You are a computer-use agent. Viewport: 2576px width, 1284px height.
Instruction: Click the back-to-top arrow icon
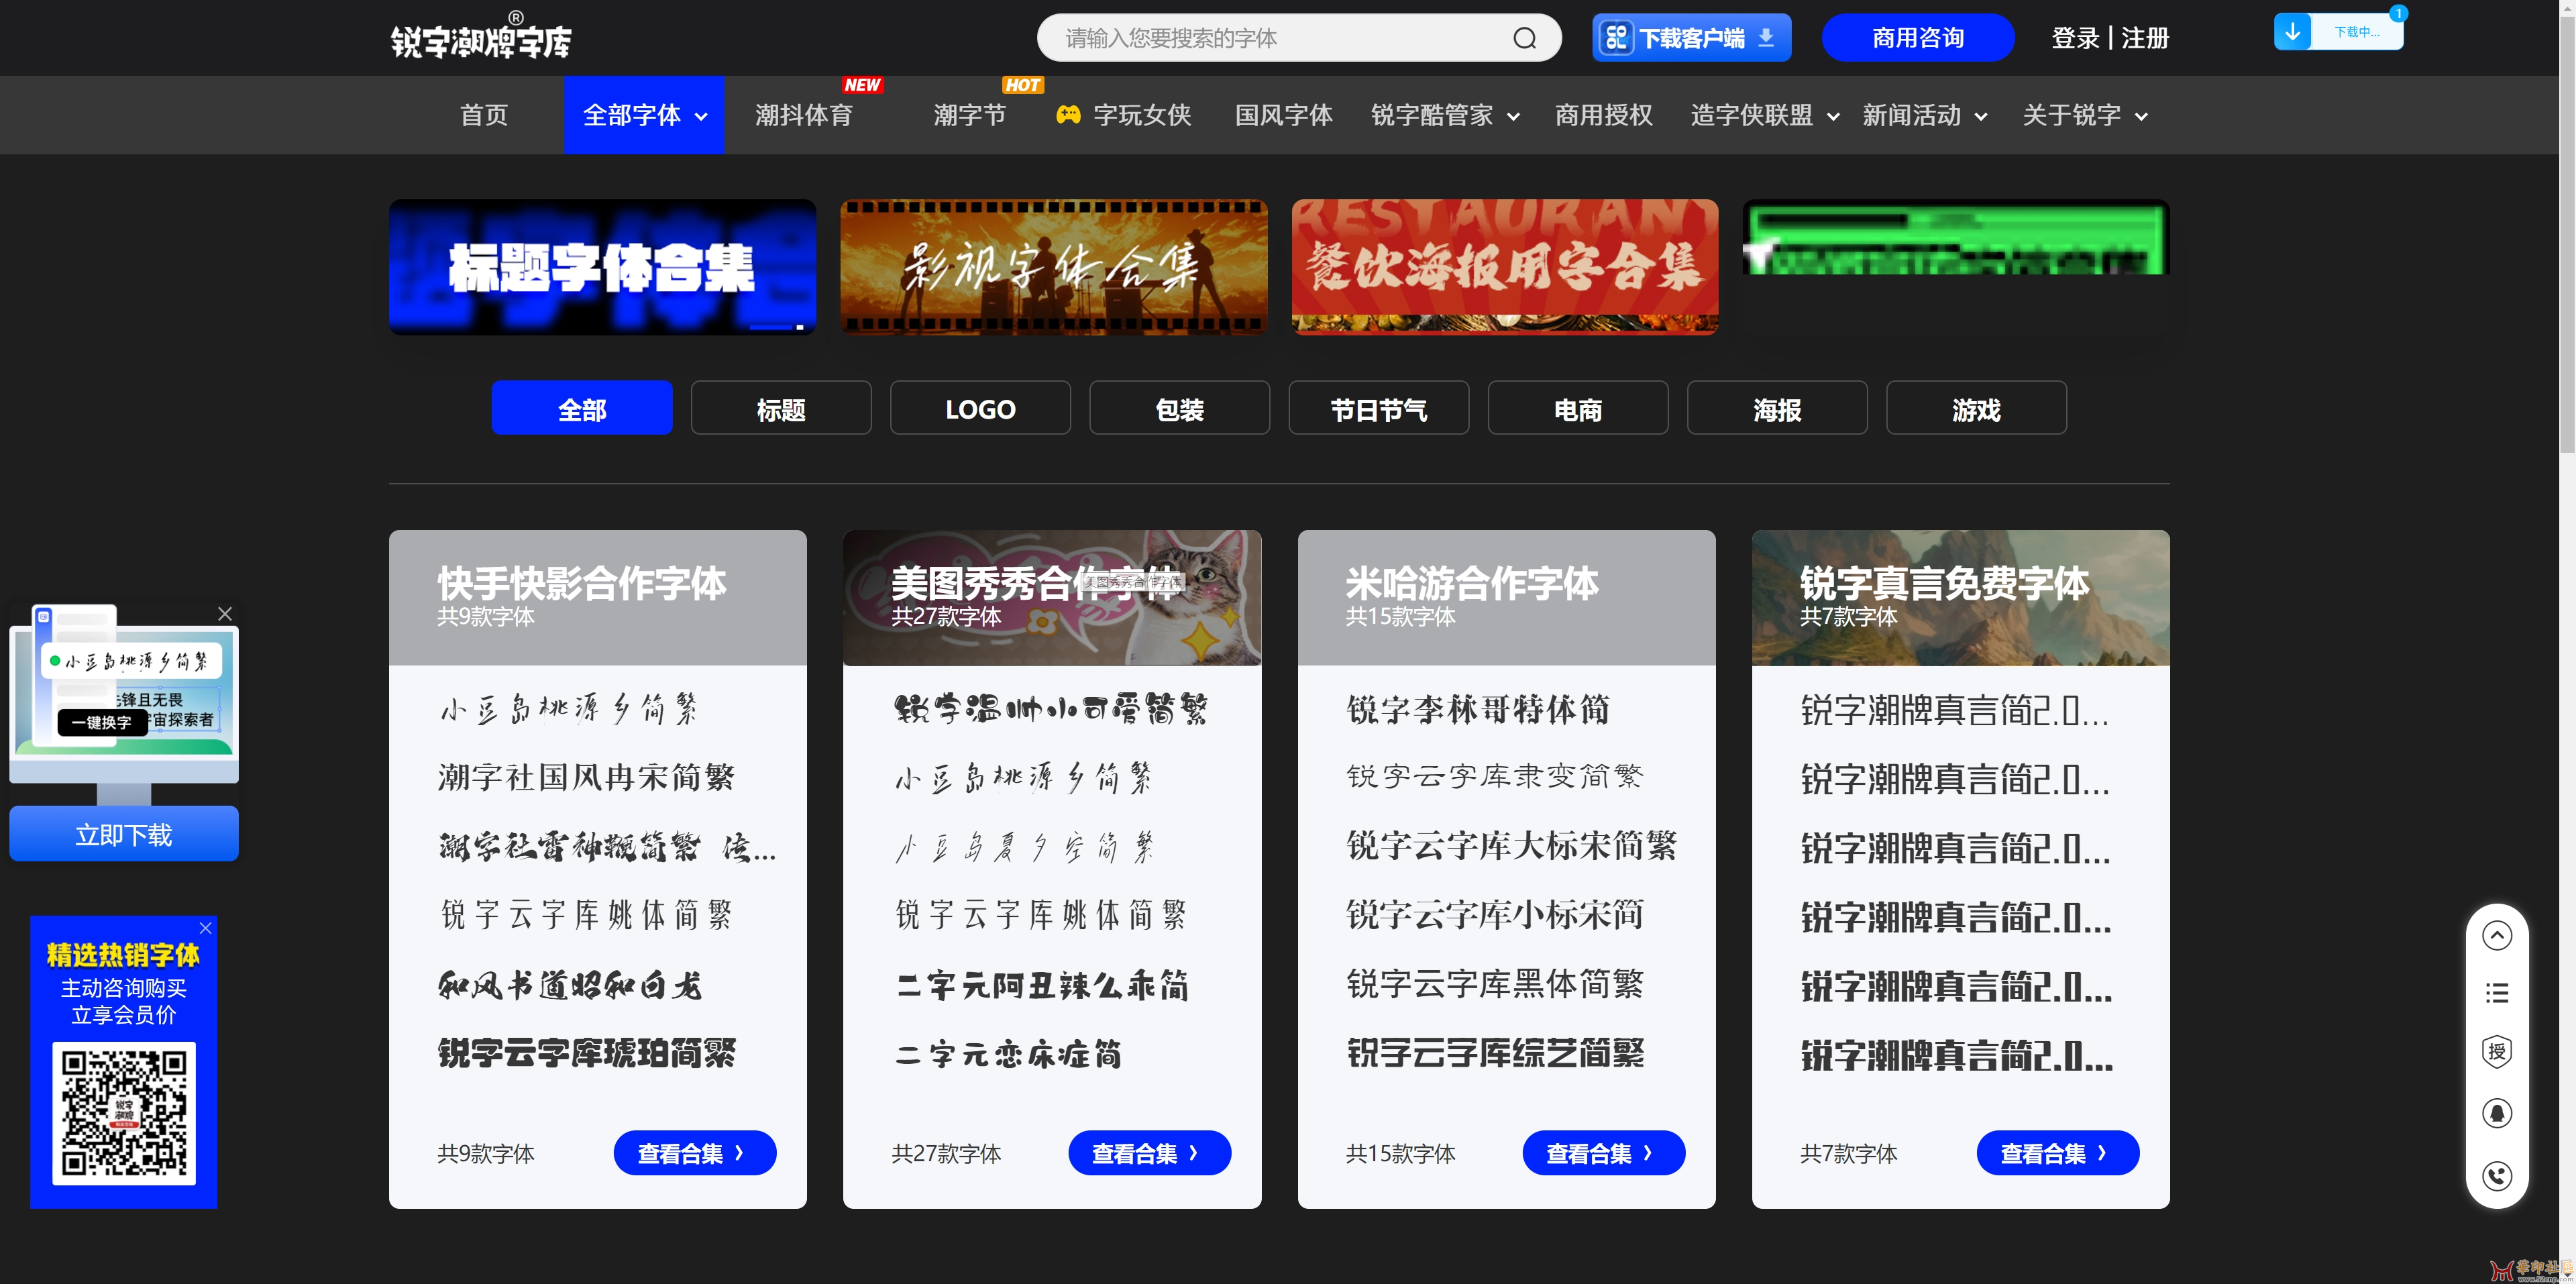(2497, 935)
